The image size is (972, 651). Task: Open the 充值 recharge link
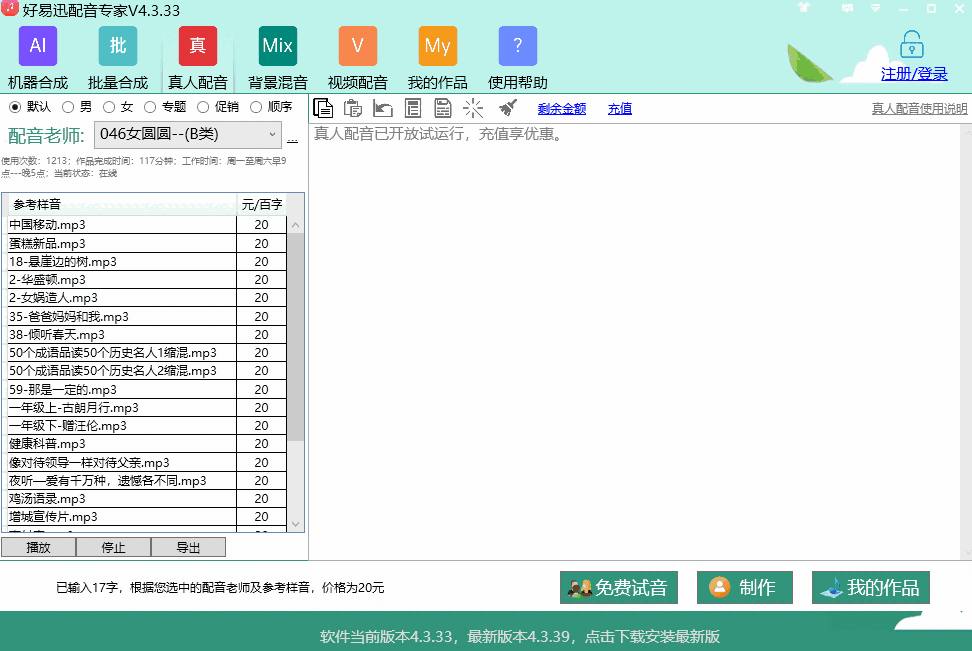(x=619, y=109)
